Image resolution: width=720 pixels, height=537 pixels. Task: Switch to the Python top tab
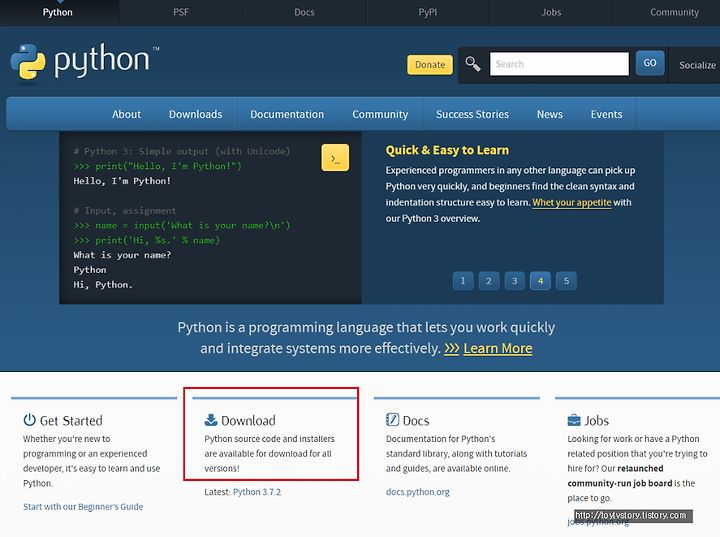pyautogui.click(x=58, y=12)
